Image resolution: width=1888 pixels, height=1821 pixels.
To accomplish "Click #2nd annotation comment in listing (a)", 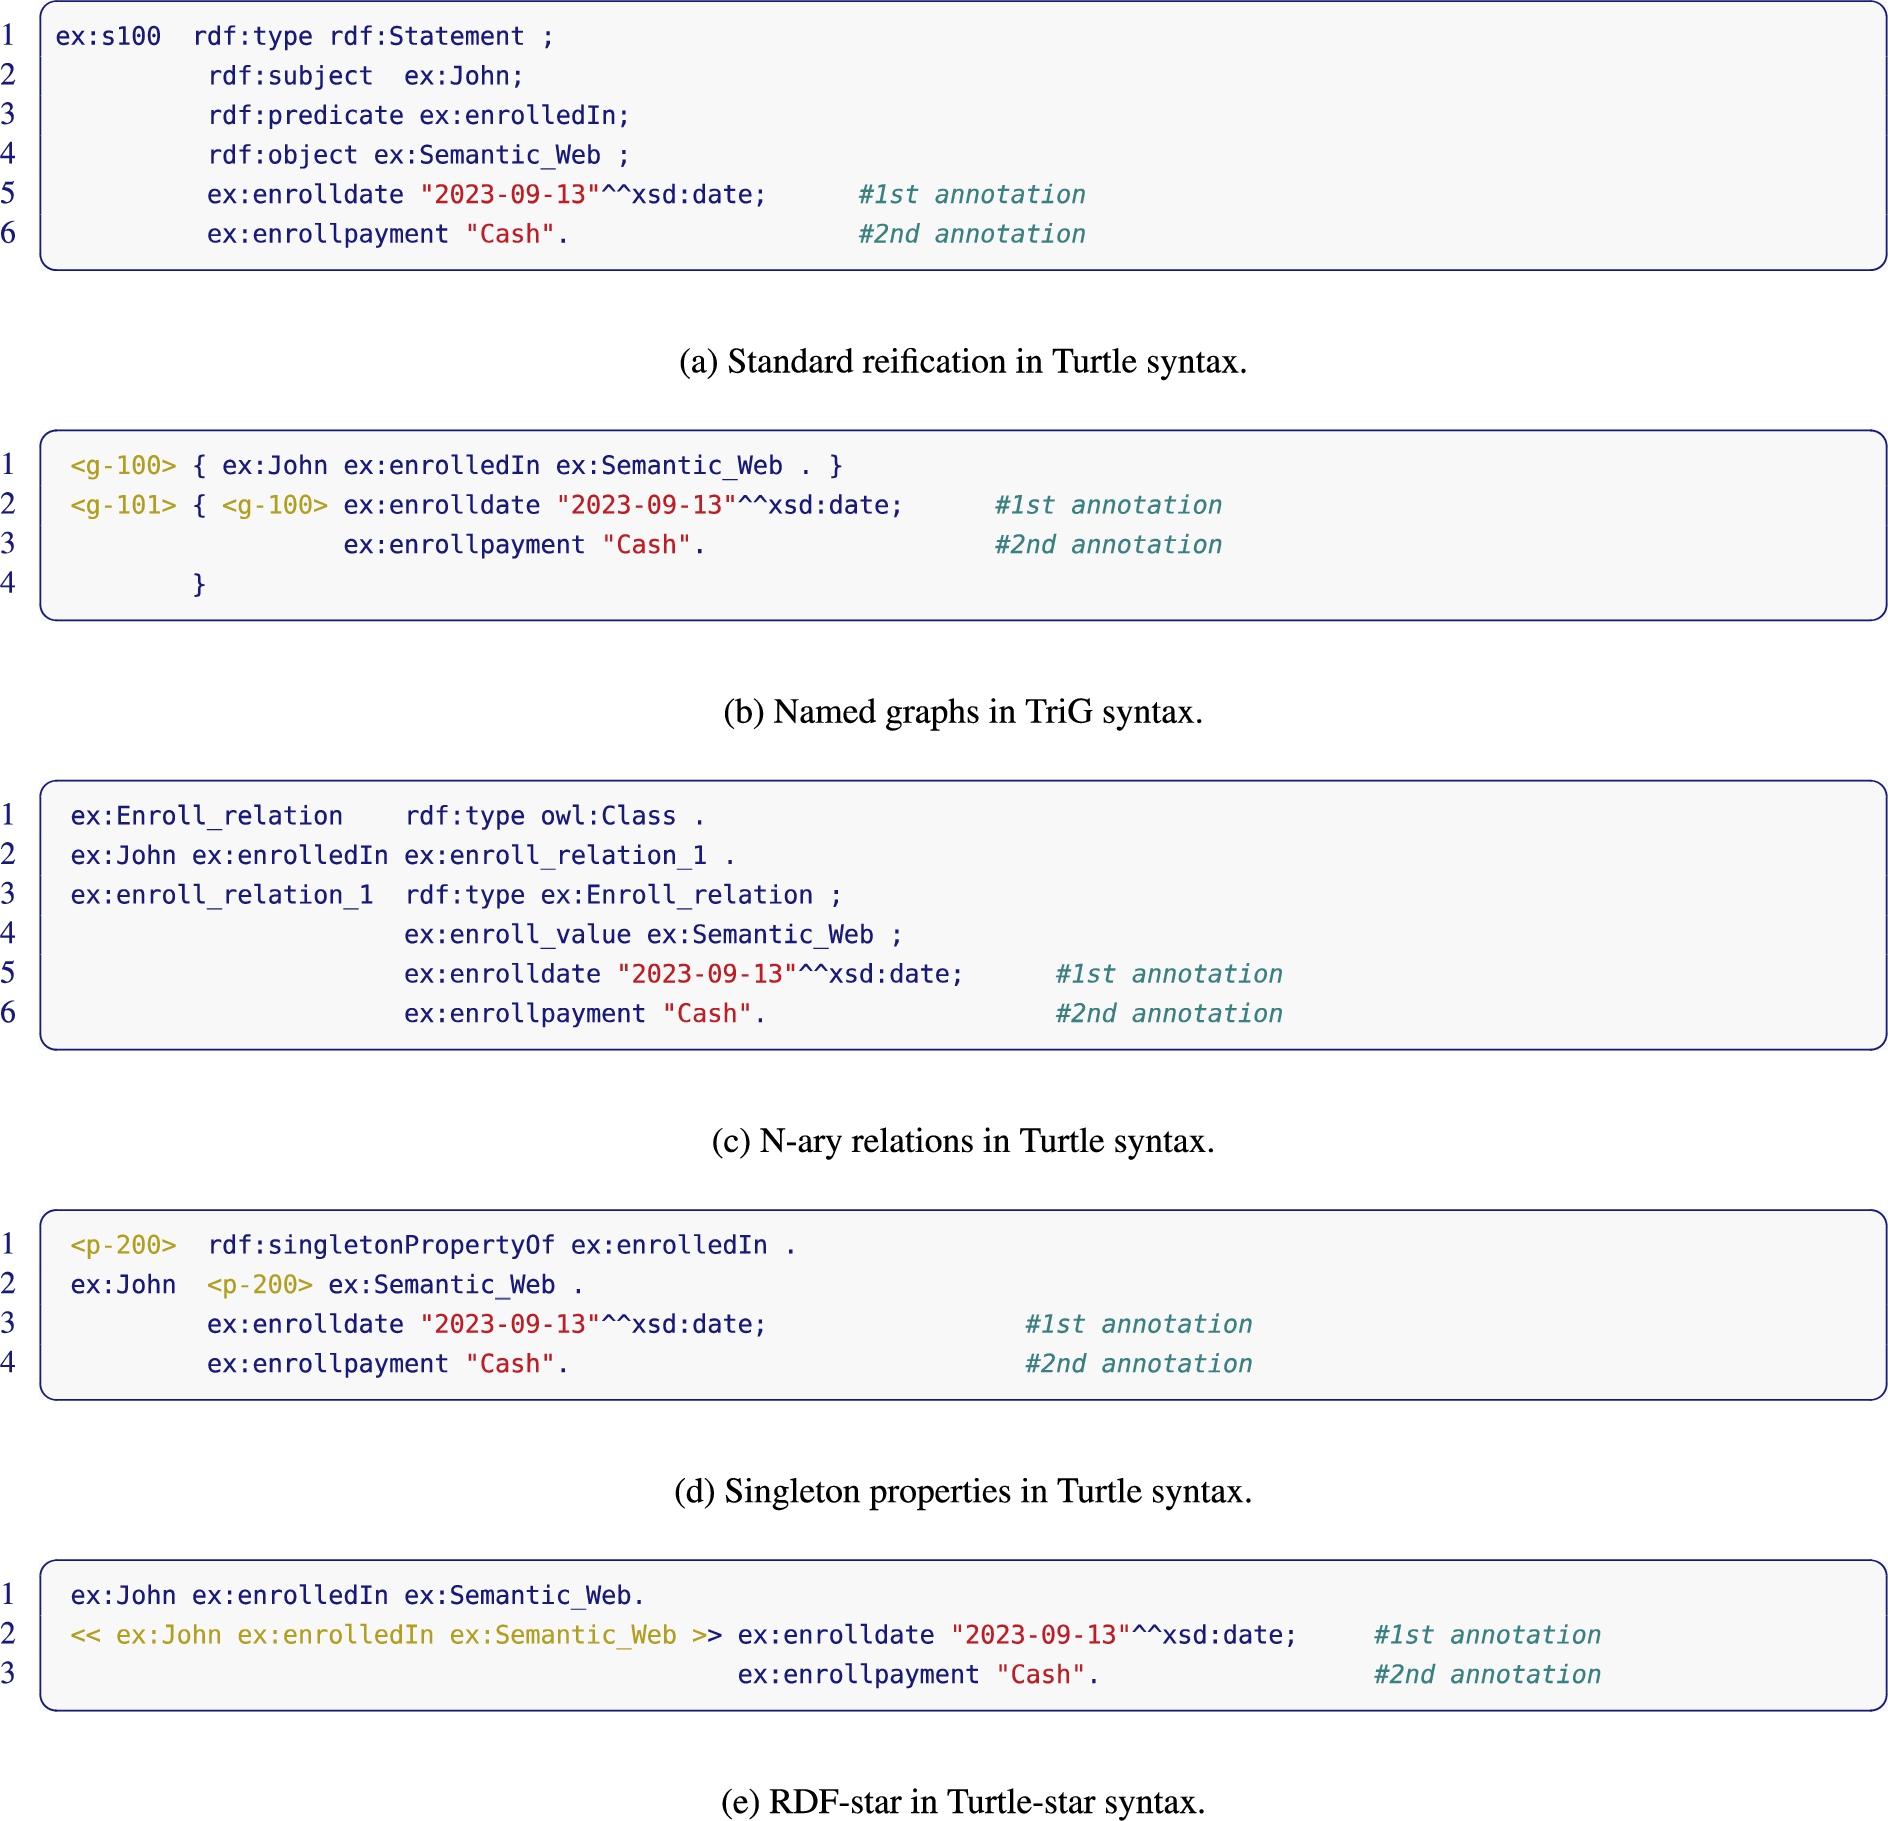I will [972, 234].
